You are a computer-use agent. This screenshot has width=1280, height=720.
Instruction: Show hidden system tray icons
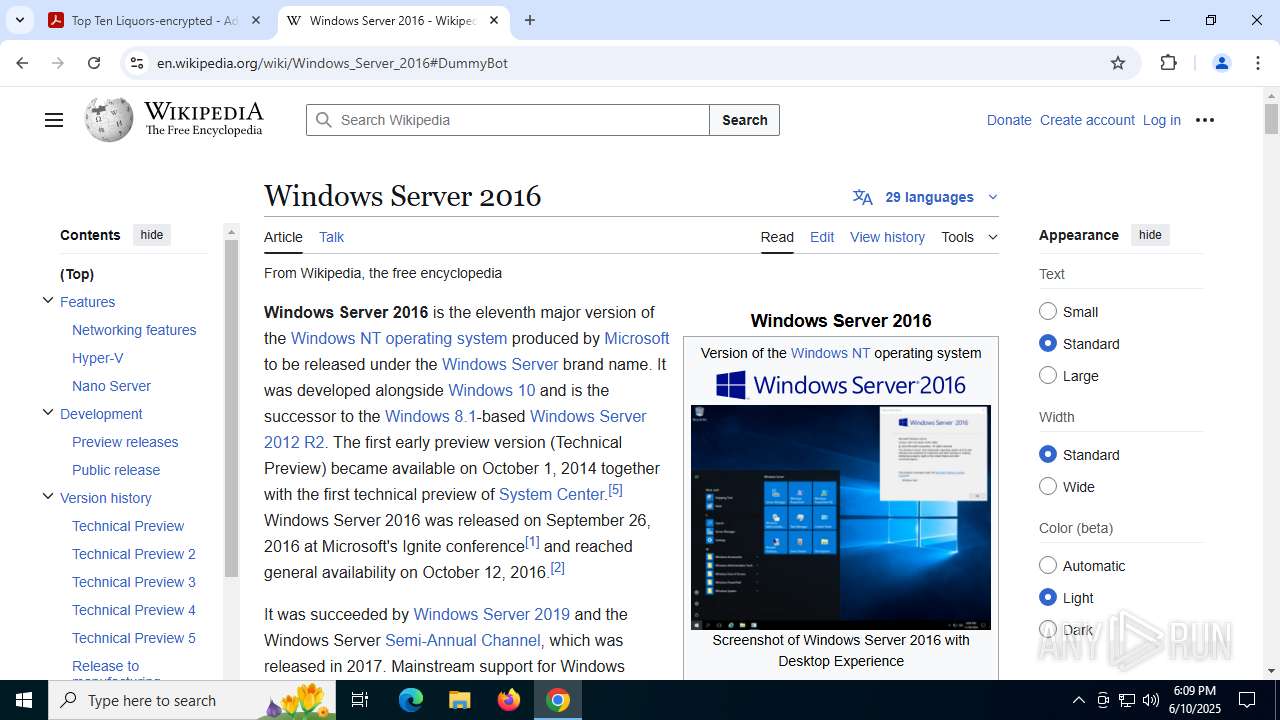click(x=1078, y=700)
